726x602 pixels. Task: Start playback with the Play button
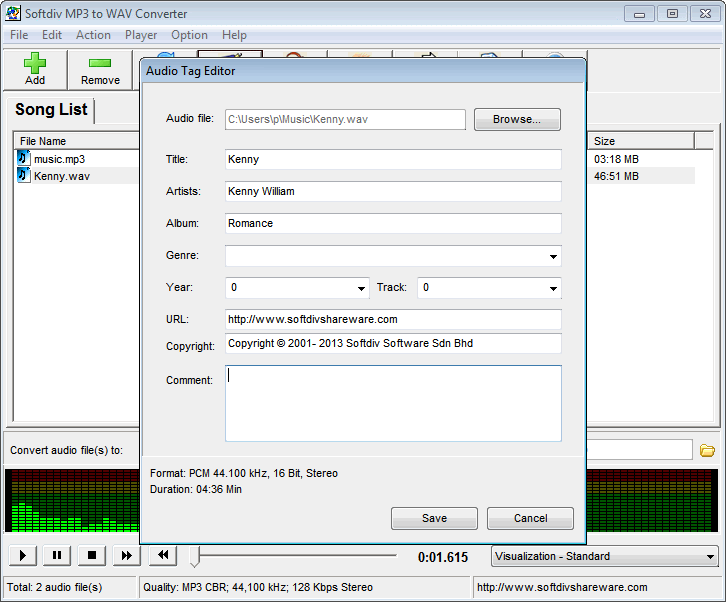[x=23, y=555]
